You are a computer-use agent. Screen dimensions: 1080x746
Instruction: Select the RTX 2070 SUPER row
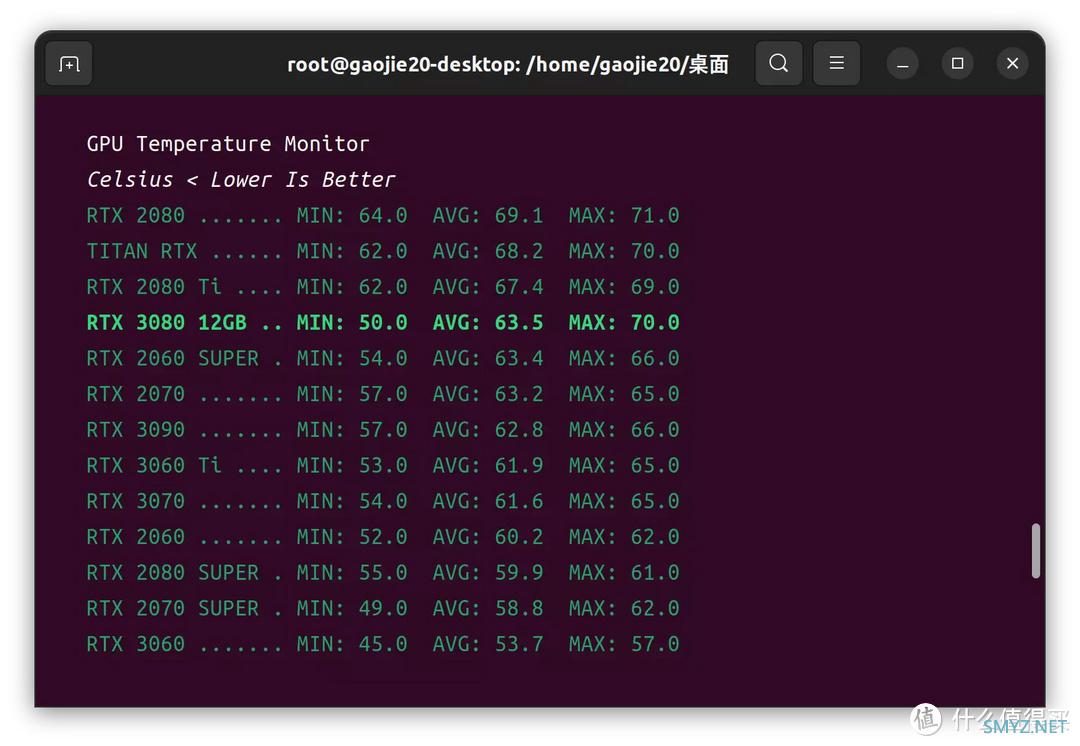click(x=383, y=609)
